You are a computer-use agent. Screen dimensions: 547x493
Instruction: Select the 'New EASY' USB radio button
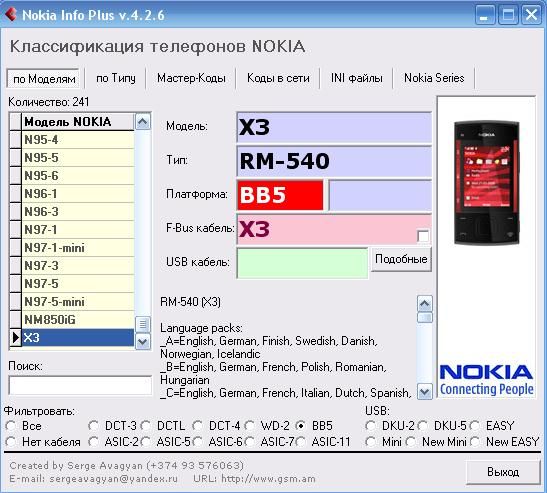click(x=474, y=442)
